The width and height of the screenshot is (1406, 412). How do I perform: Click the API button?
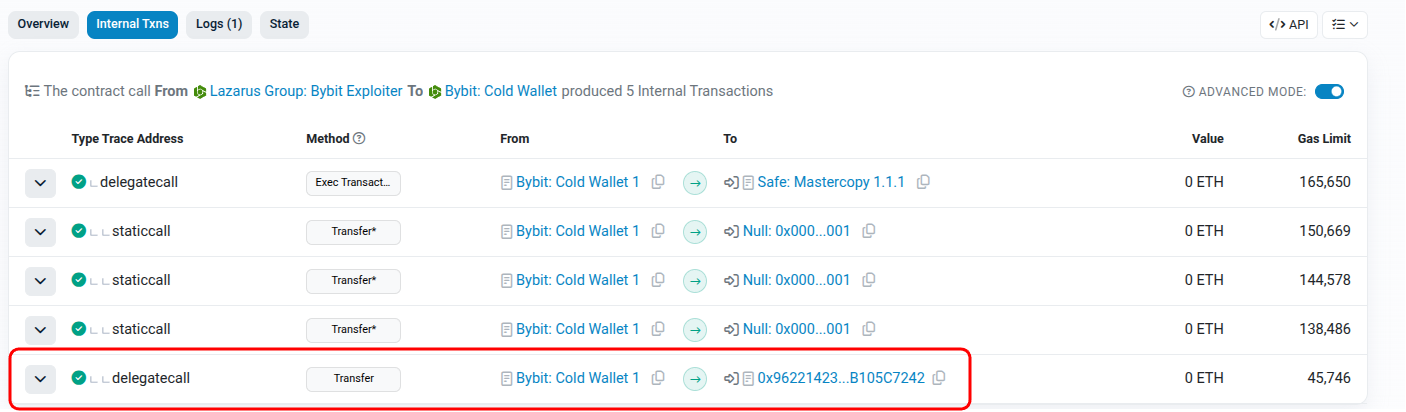[x=1288, y=24]
